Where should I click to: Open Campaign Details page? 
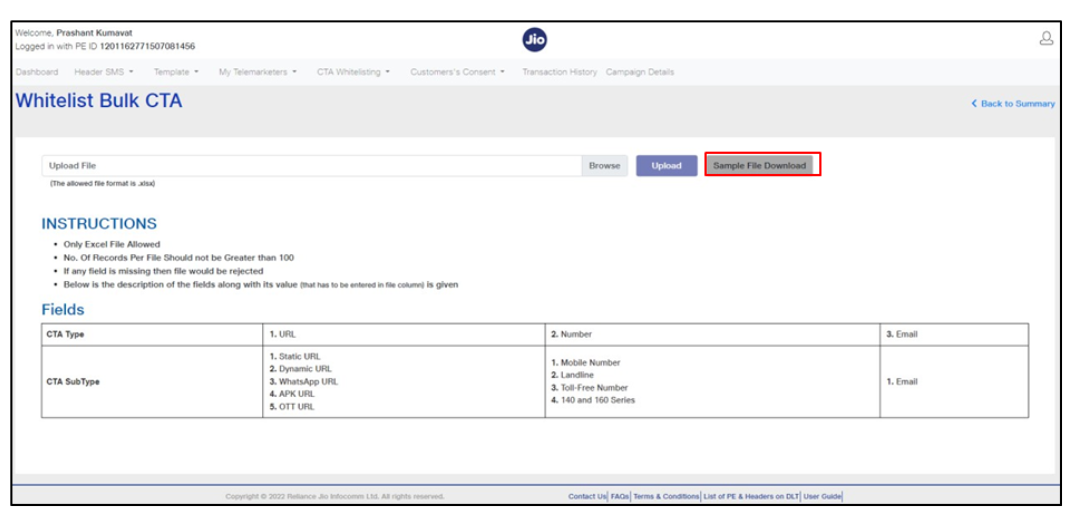[x=640, y=72]
